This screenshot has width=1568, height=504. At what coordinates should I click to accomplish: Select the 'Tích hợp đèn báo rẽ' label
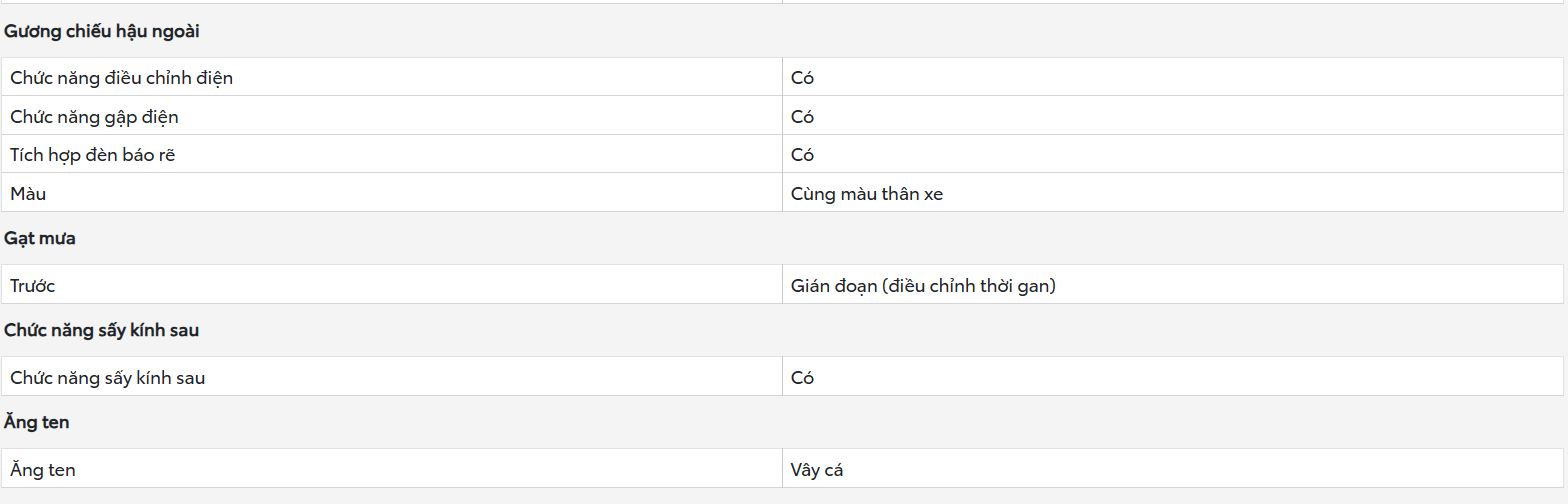pyautogui.click(x=92, y=155)
